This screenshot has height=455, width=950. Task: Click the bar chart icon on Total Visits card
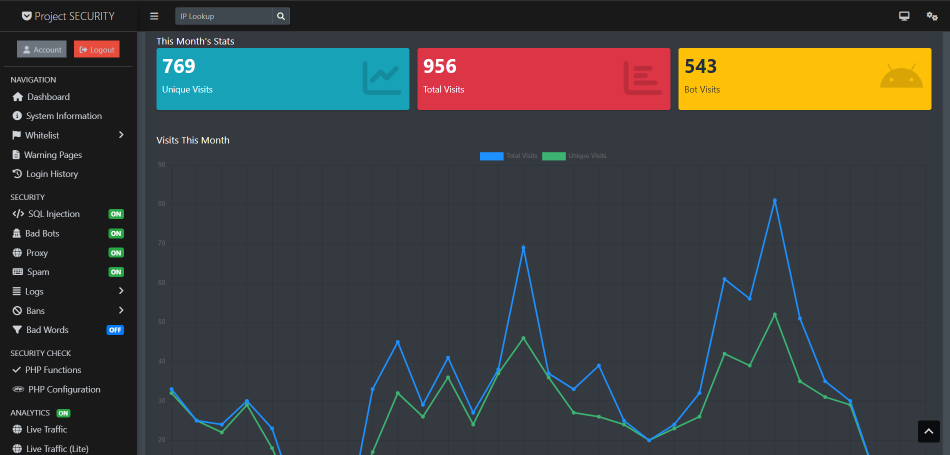pyautogui.click(x=641, y=78)
